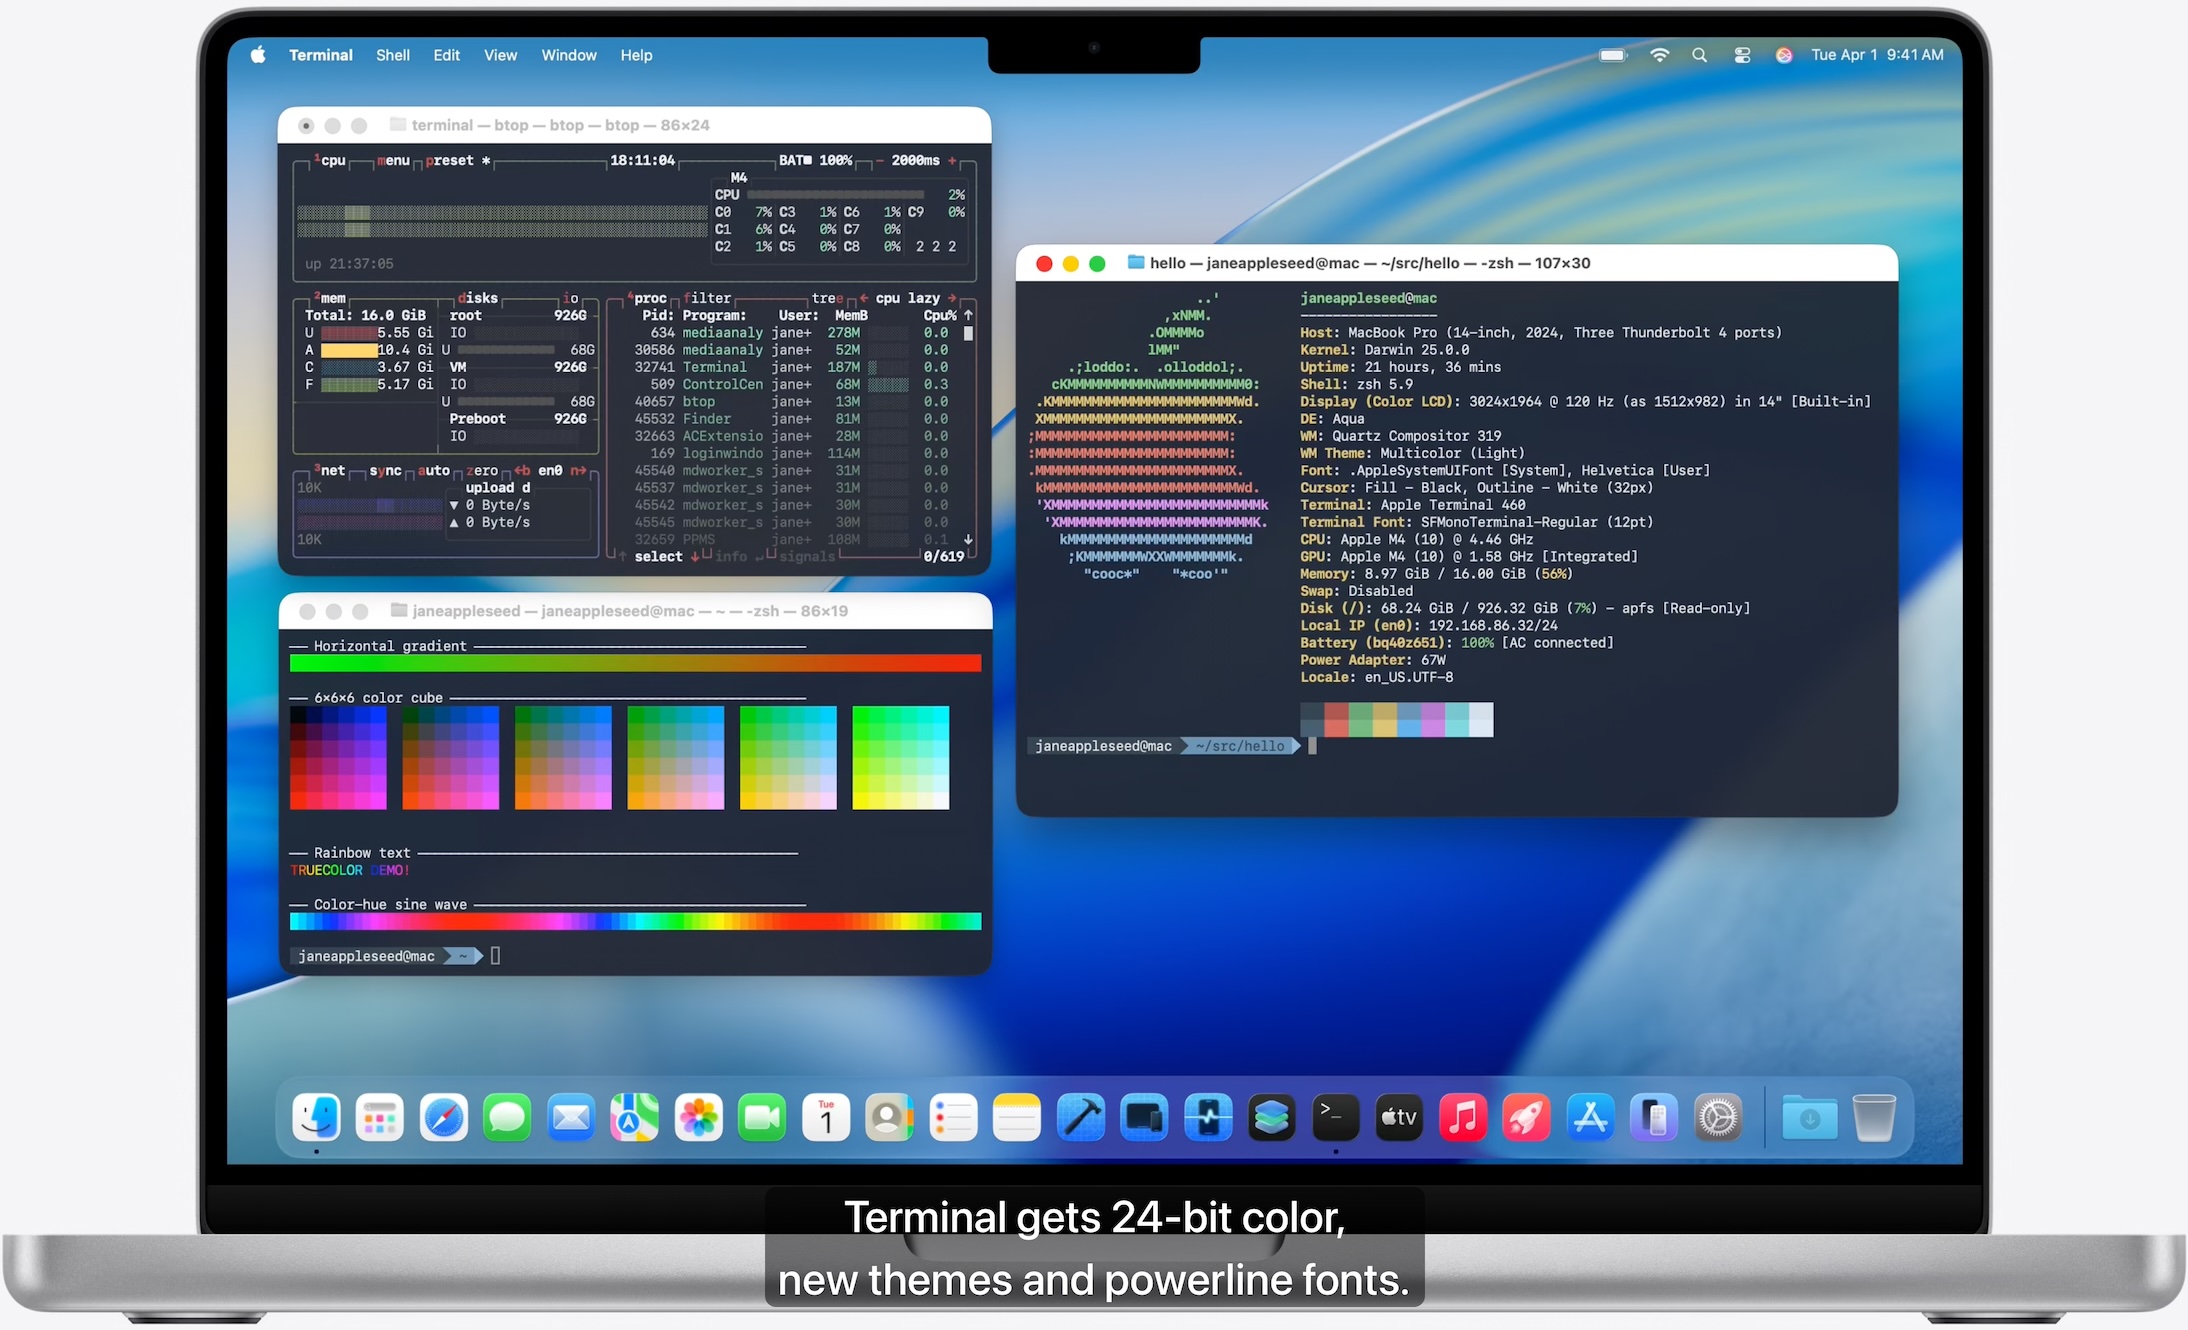Open Maps from the Dock

(635, 1117)
